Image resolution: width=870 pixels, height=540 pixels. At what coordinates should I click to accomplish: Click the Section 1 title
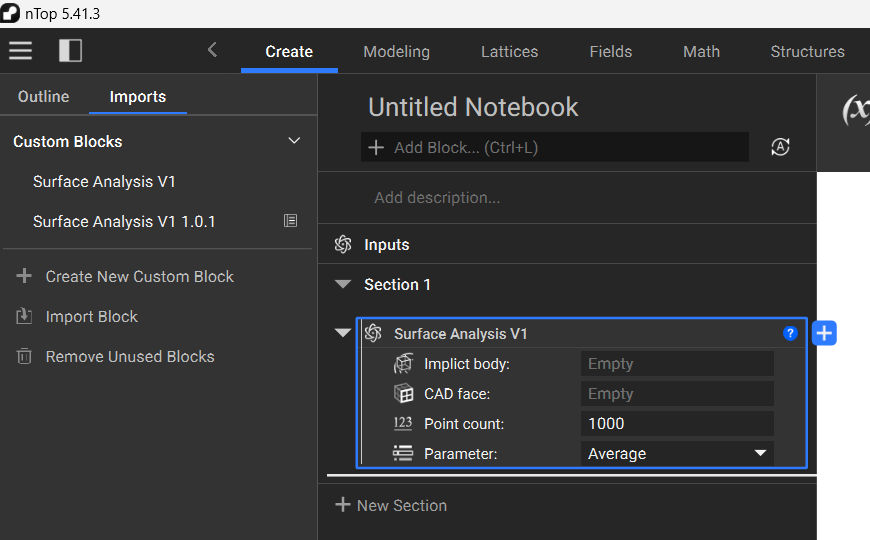click(x=397, y=285)
